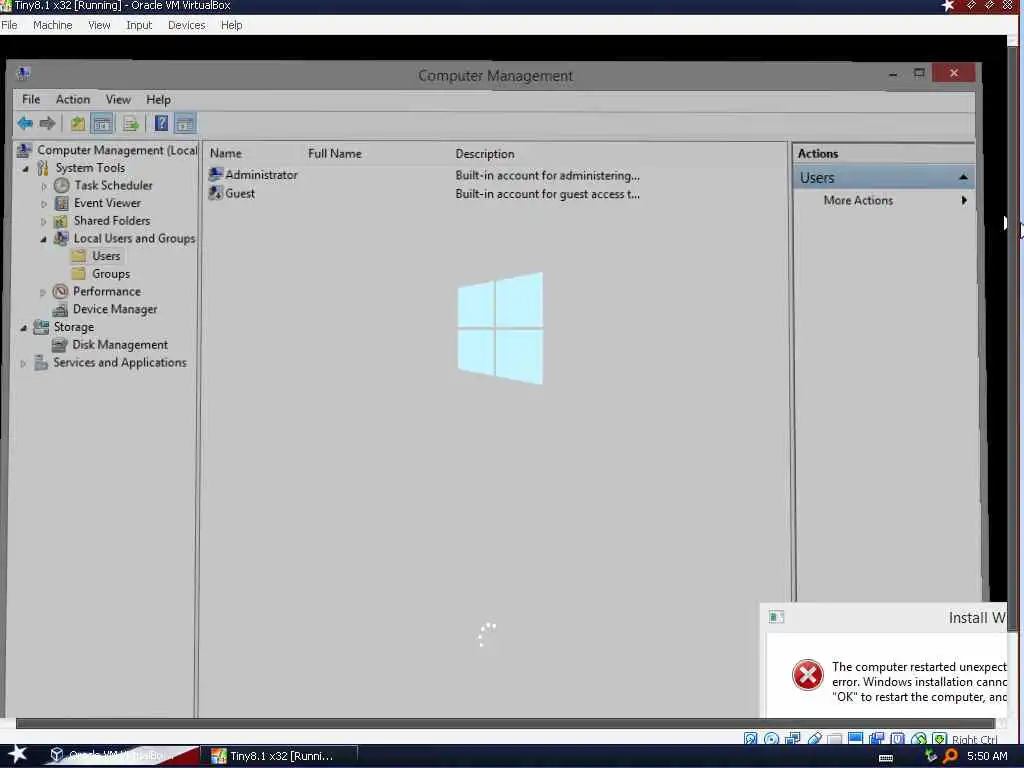The height and width of the screenshot is (768, 1024).
Task: Select the Administrator user account
Action: pos(253,175)
